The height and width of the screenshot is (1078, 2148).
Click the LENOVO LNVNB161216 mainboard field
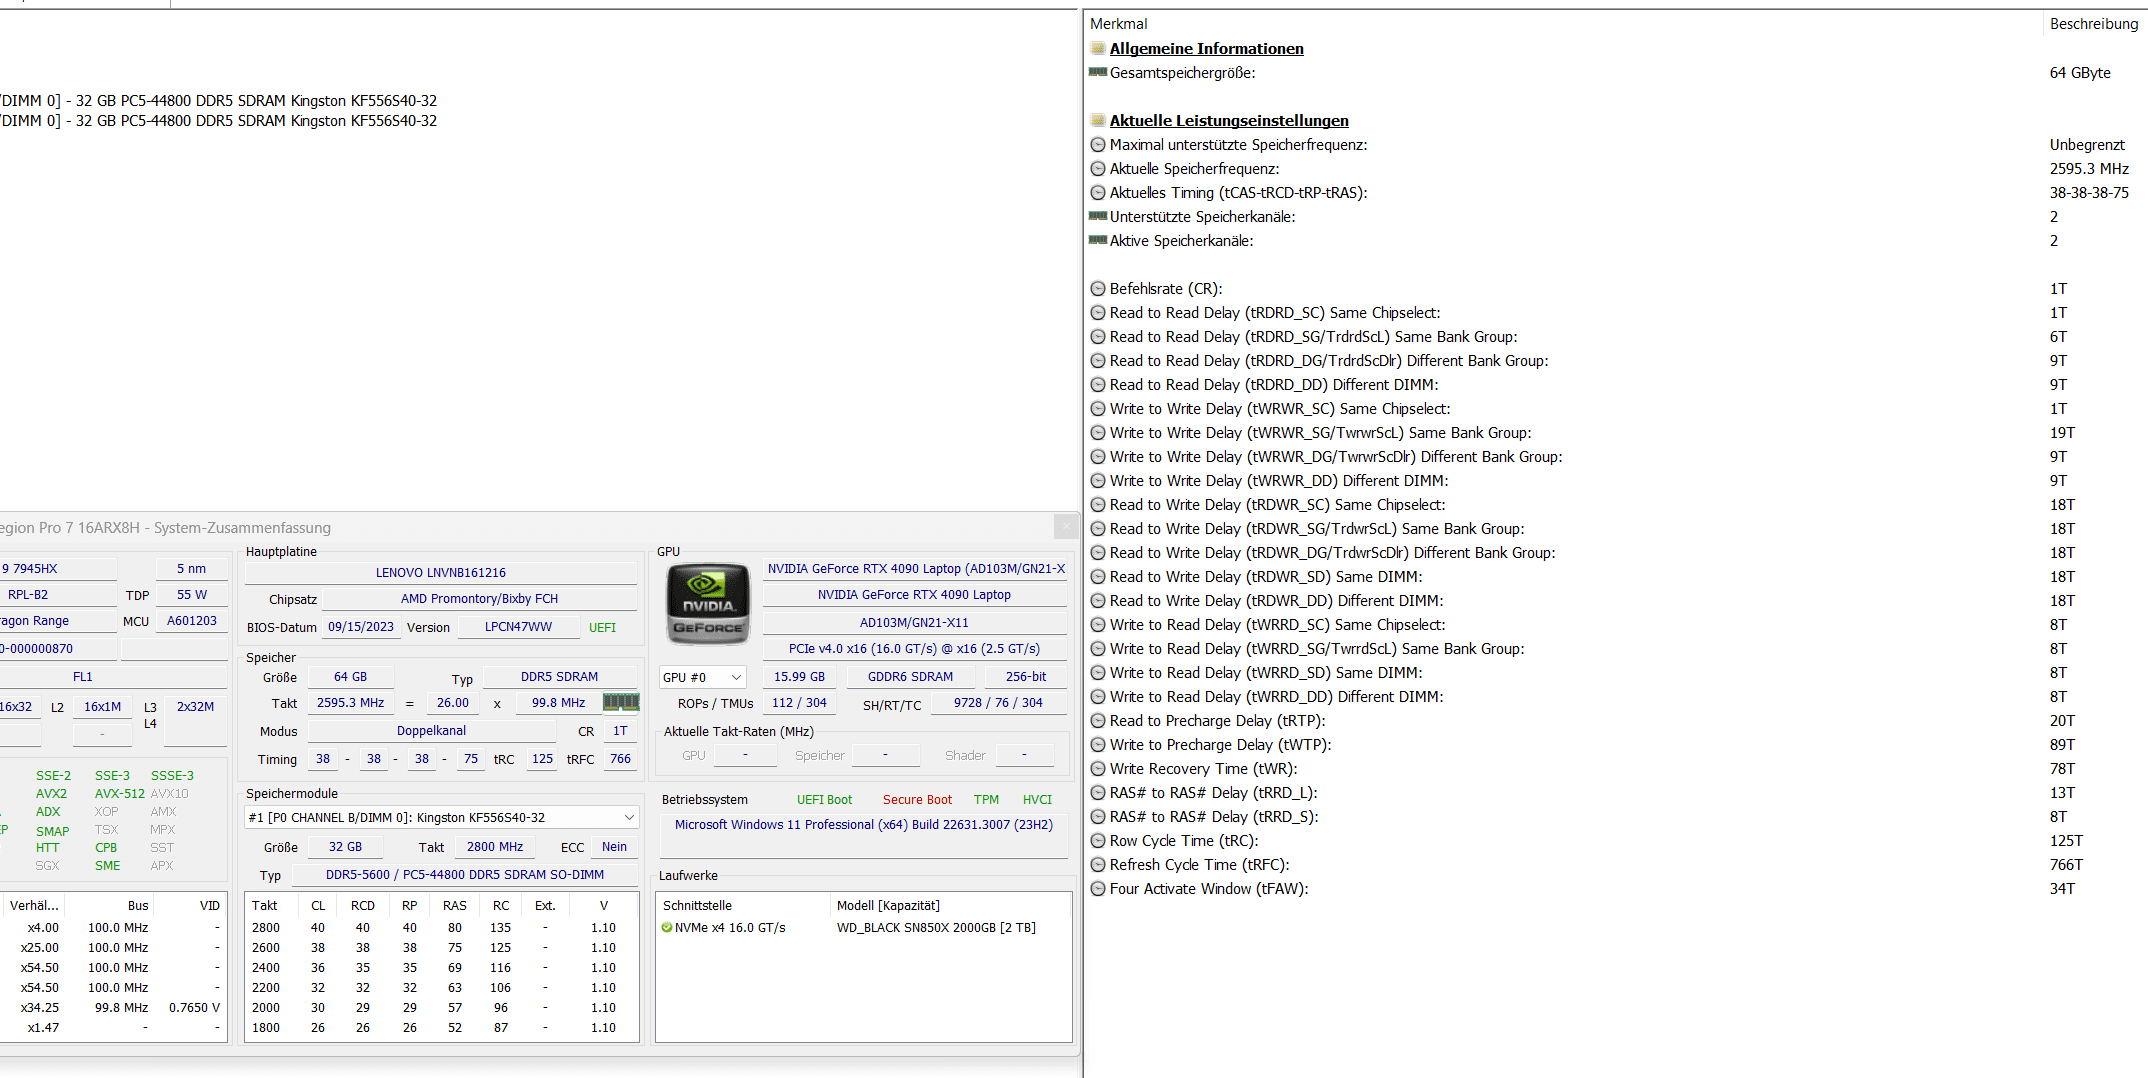441,572
